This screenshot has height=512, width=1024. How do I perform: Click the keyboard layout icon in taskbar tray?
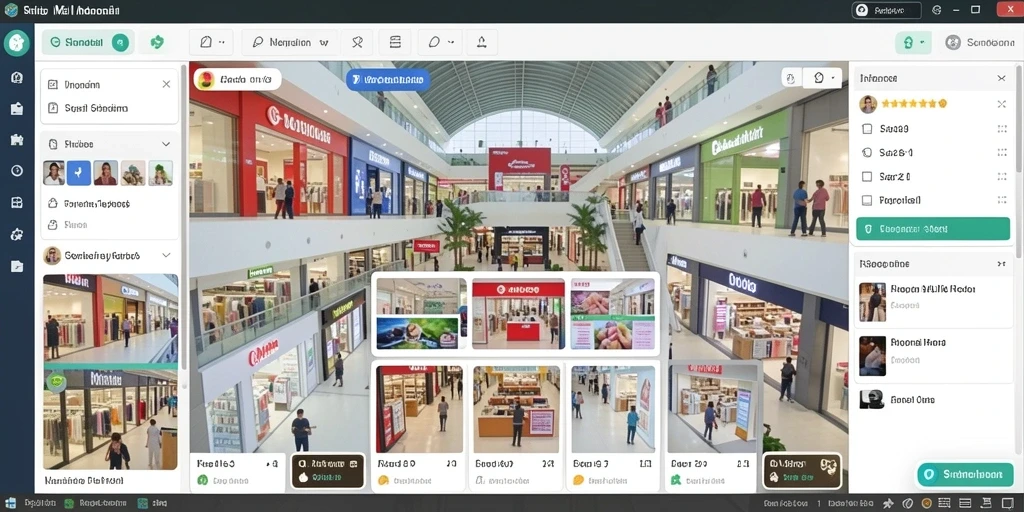[945, 504]
